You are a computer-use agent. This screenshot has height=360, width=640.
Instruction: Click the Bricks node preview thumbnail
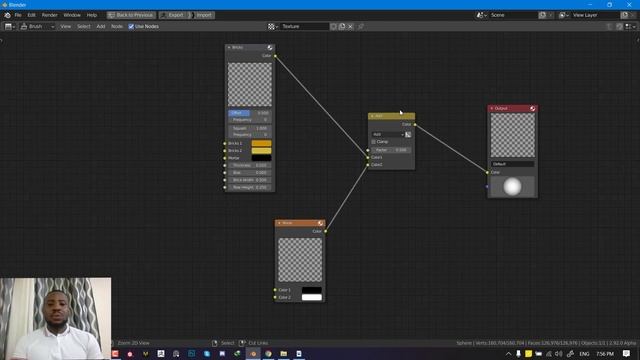(x=249, y=84)
